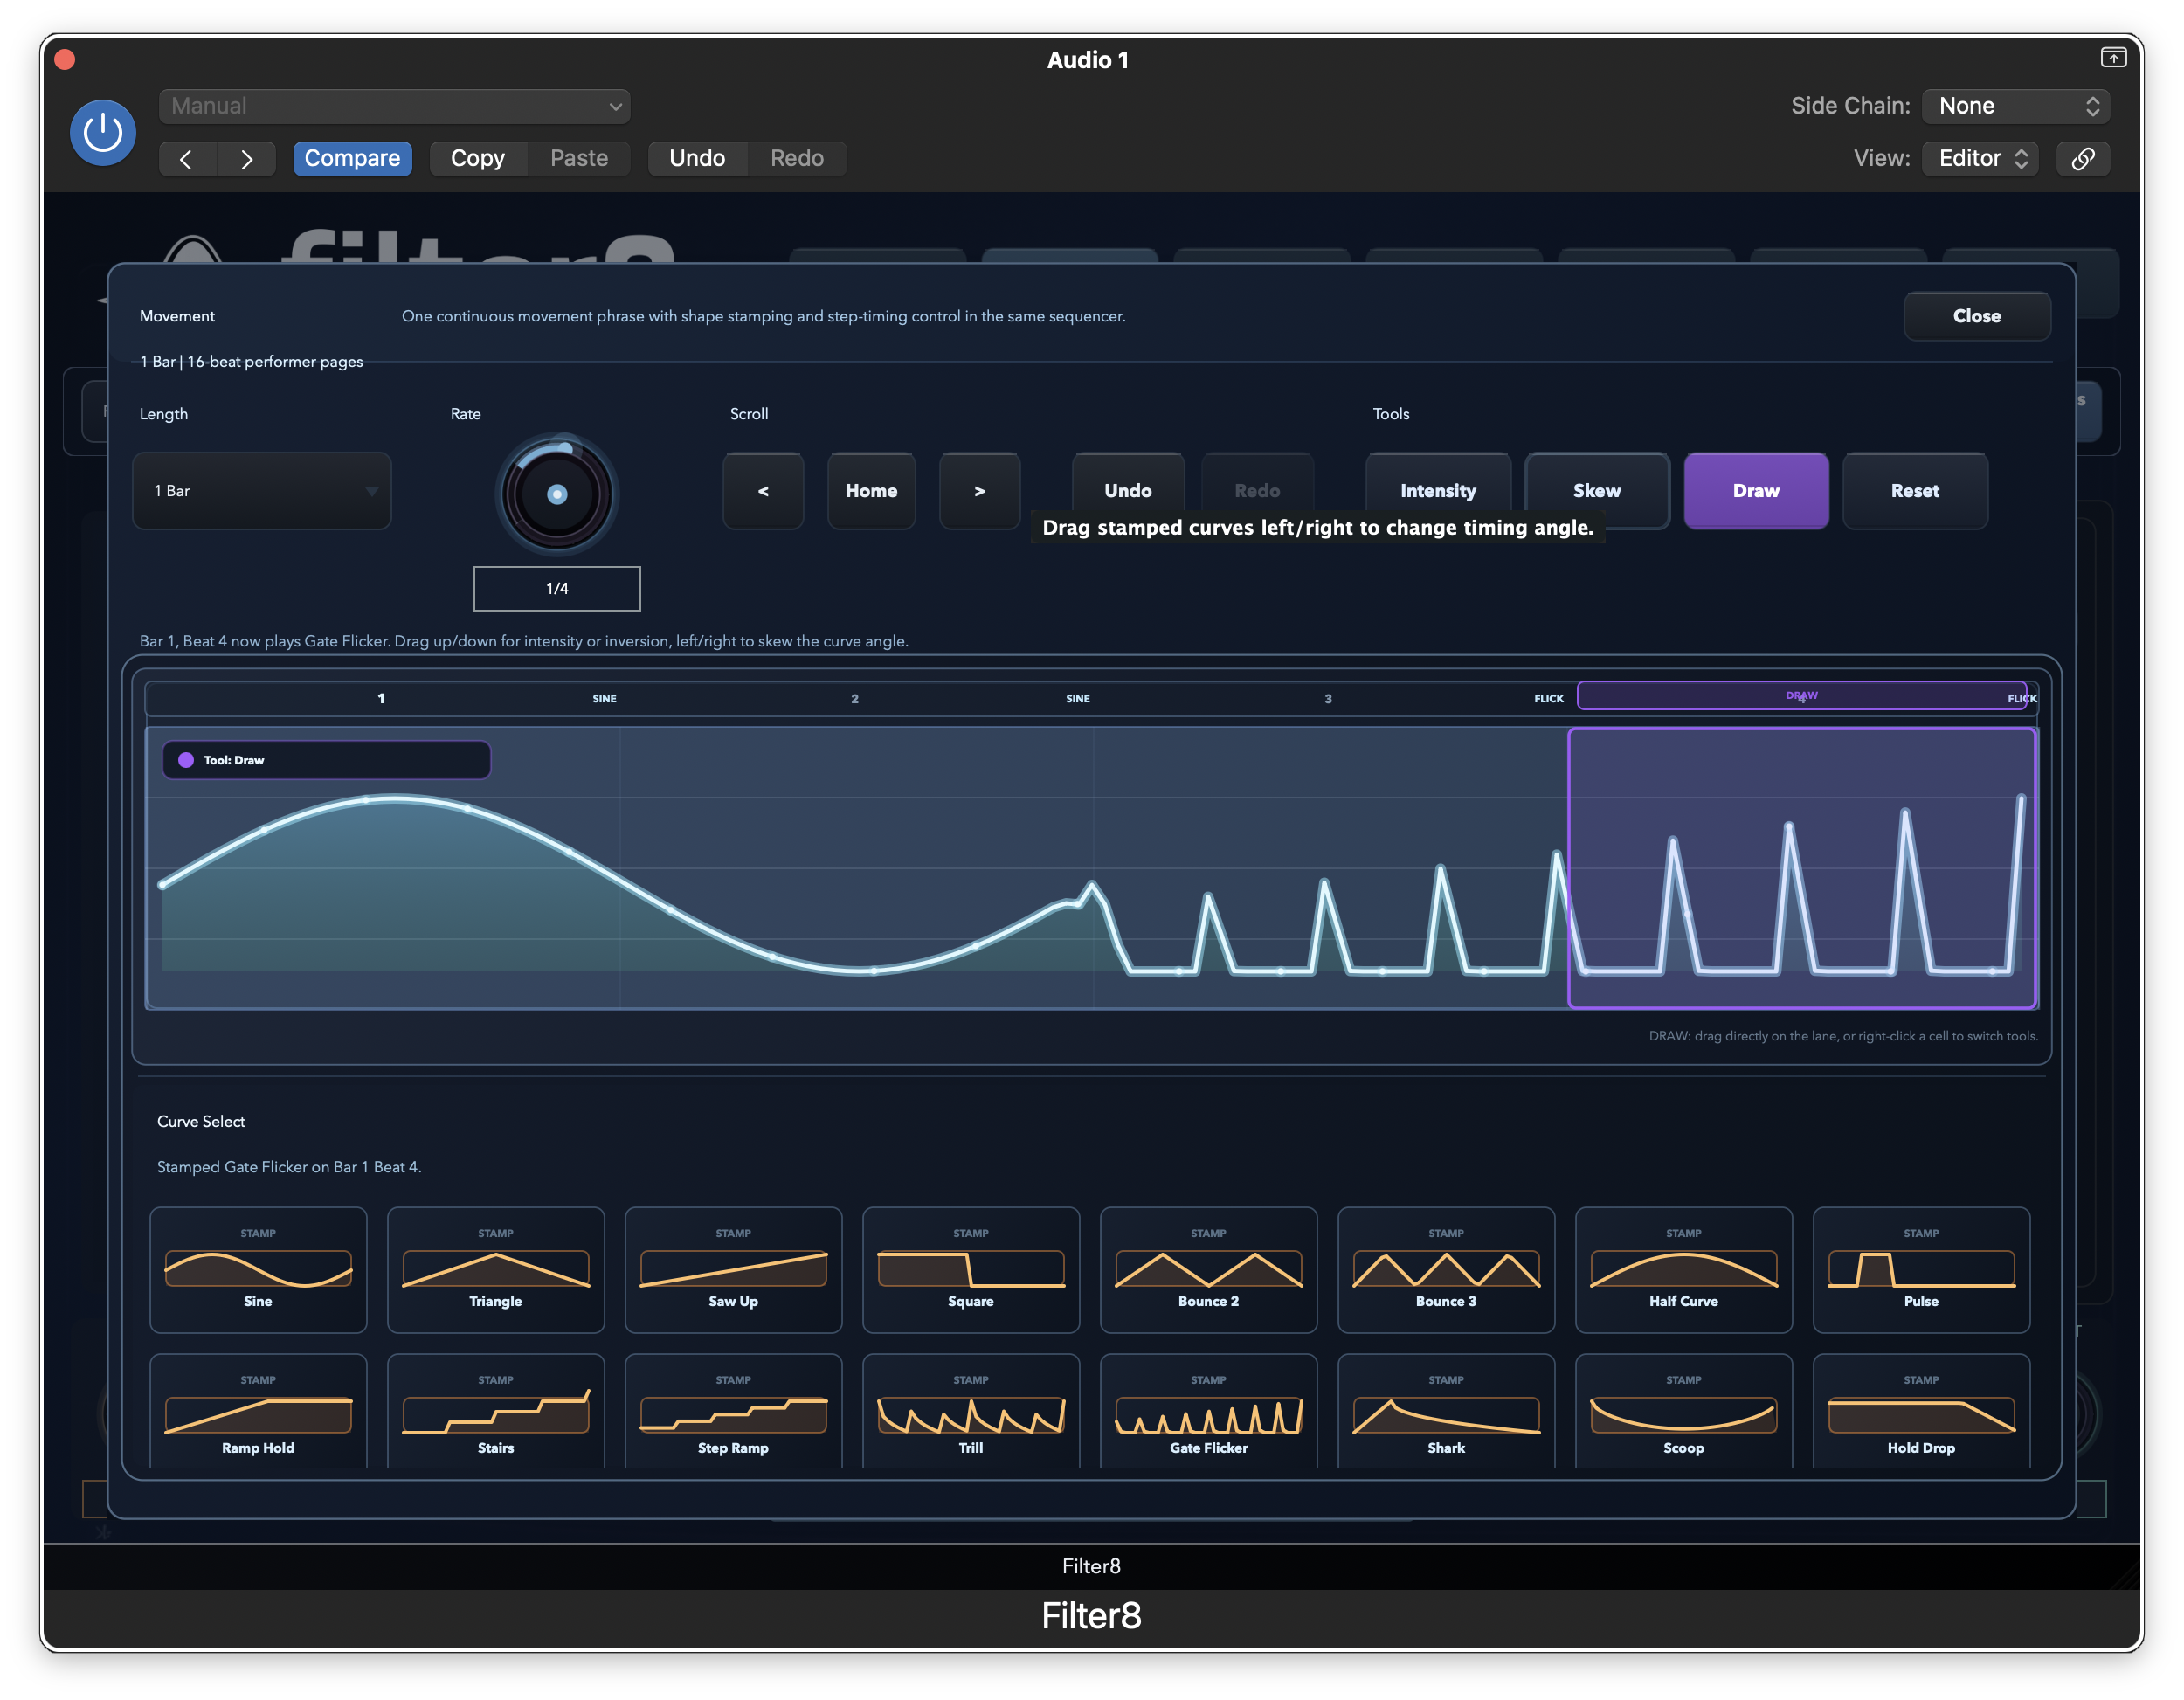Stamp the Hold Drop curve
The image size is (2184, 1700).
[x=1921, y=1412]
